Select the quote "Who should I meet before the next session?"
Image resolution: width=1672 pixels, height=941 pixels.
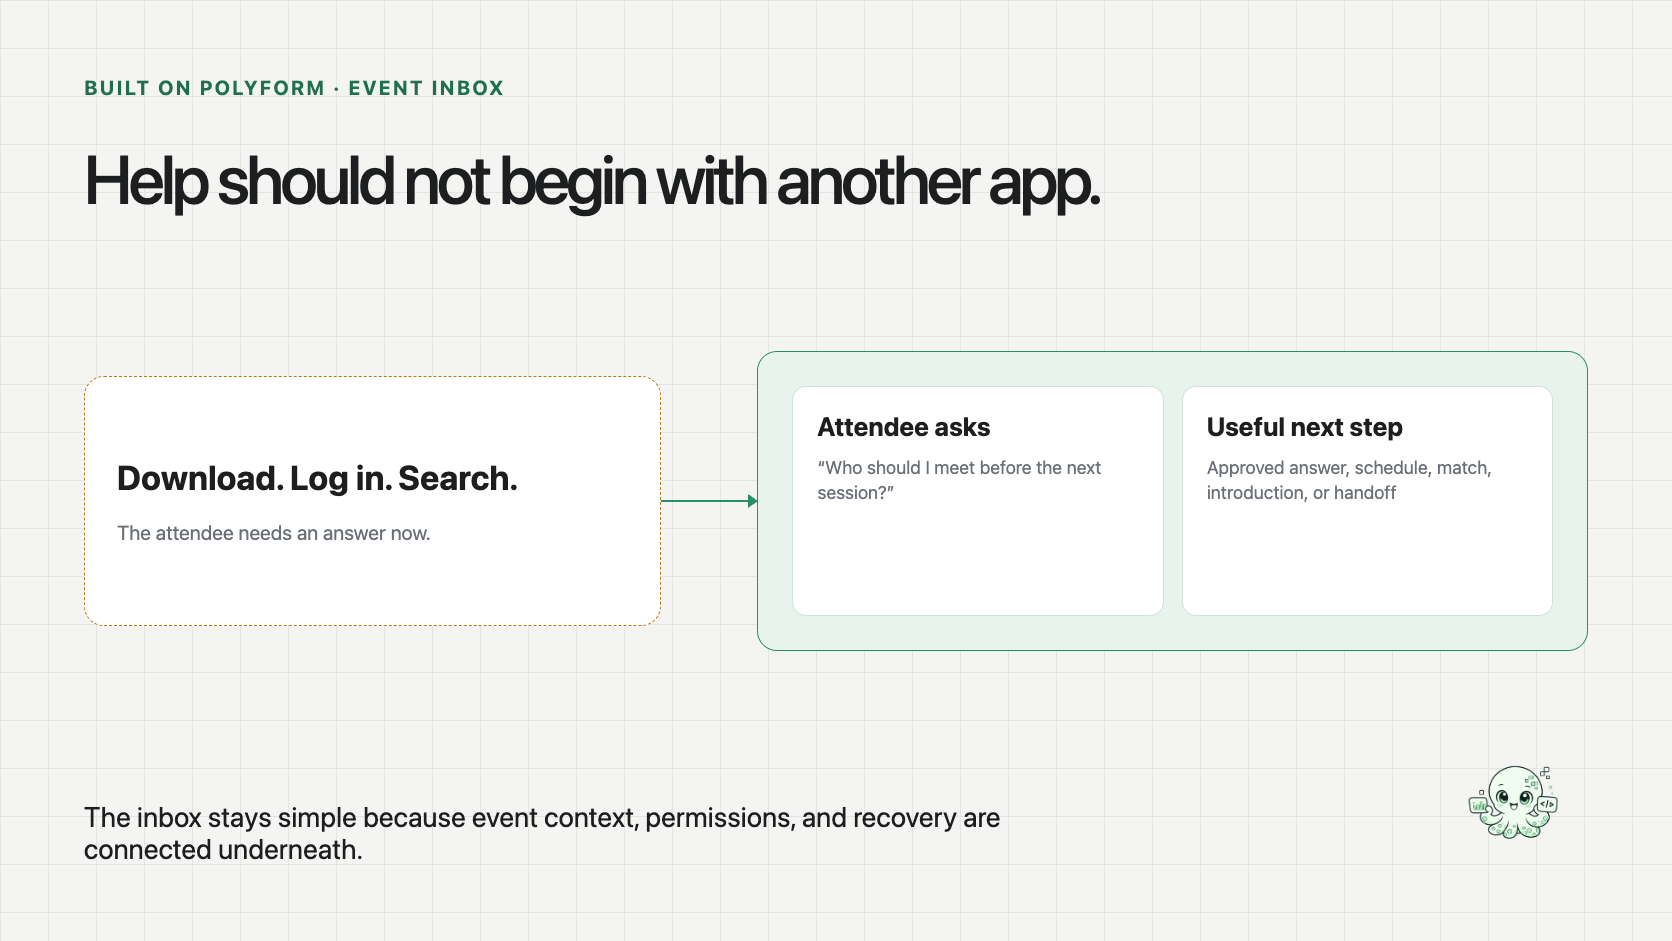point(959,480)
